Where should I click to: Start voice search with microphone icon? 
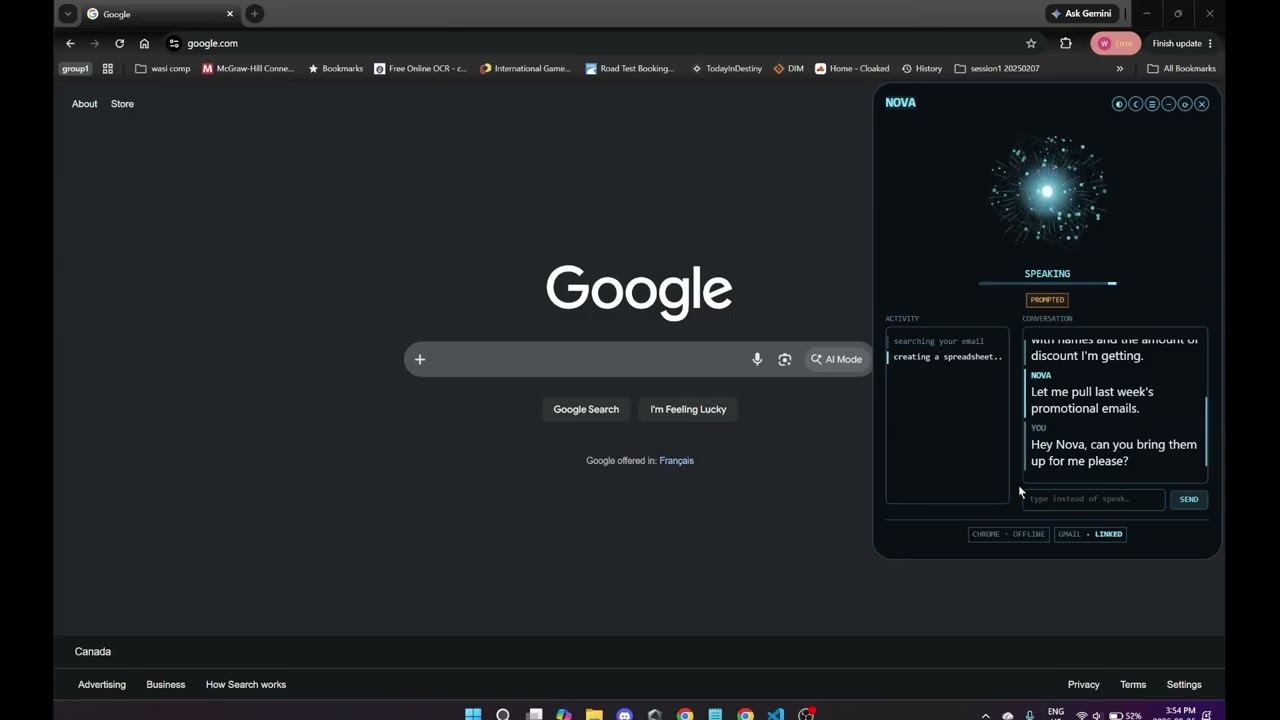click(x=757, y=359)
